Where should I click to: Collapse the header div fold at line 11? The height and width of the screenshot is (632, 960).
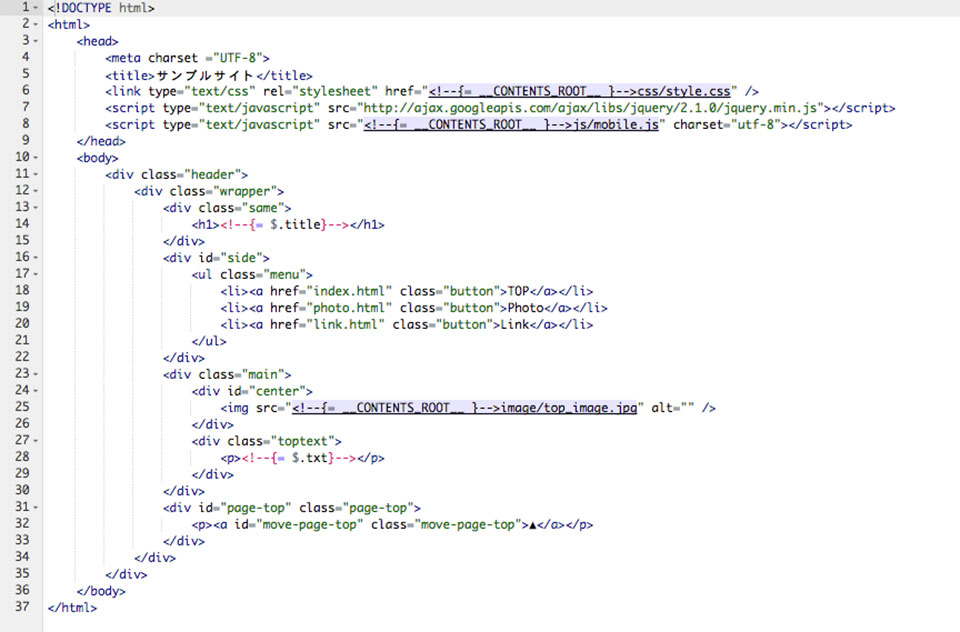click(x=36, y=175)
